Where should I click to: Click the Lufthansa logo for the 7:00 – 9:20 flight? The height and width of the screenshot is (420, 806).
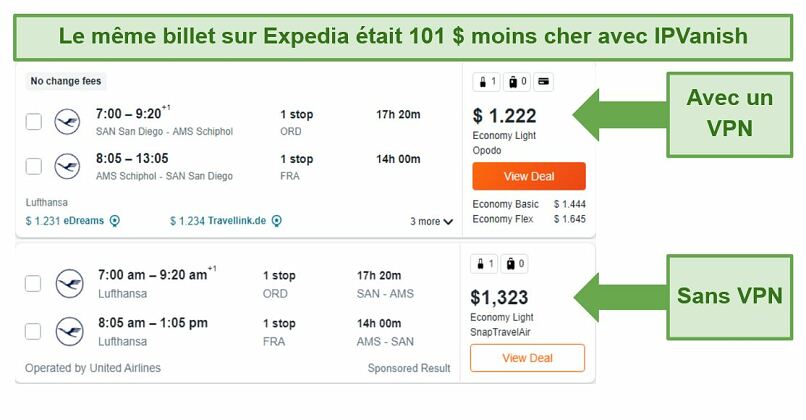pos(67,122)
